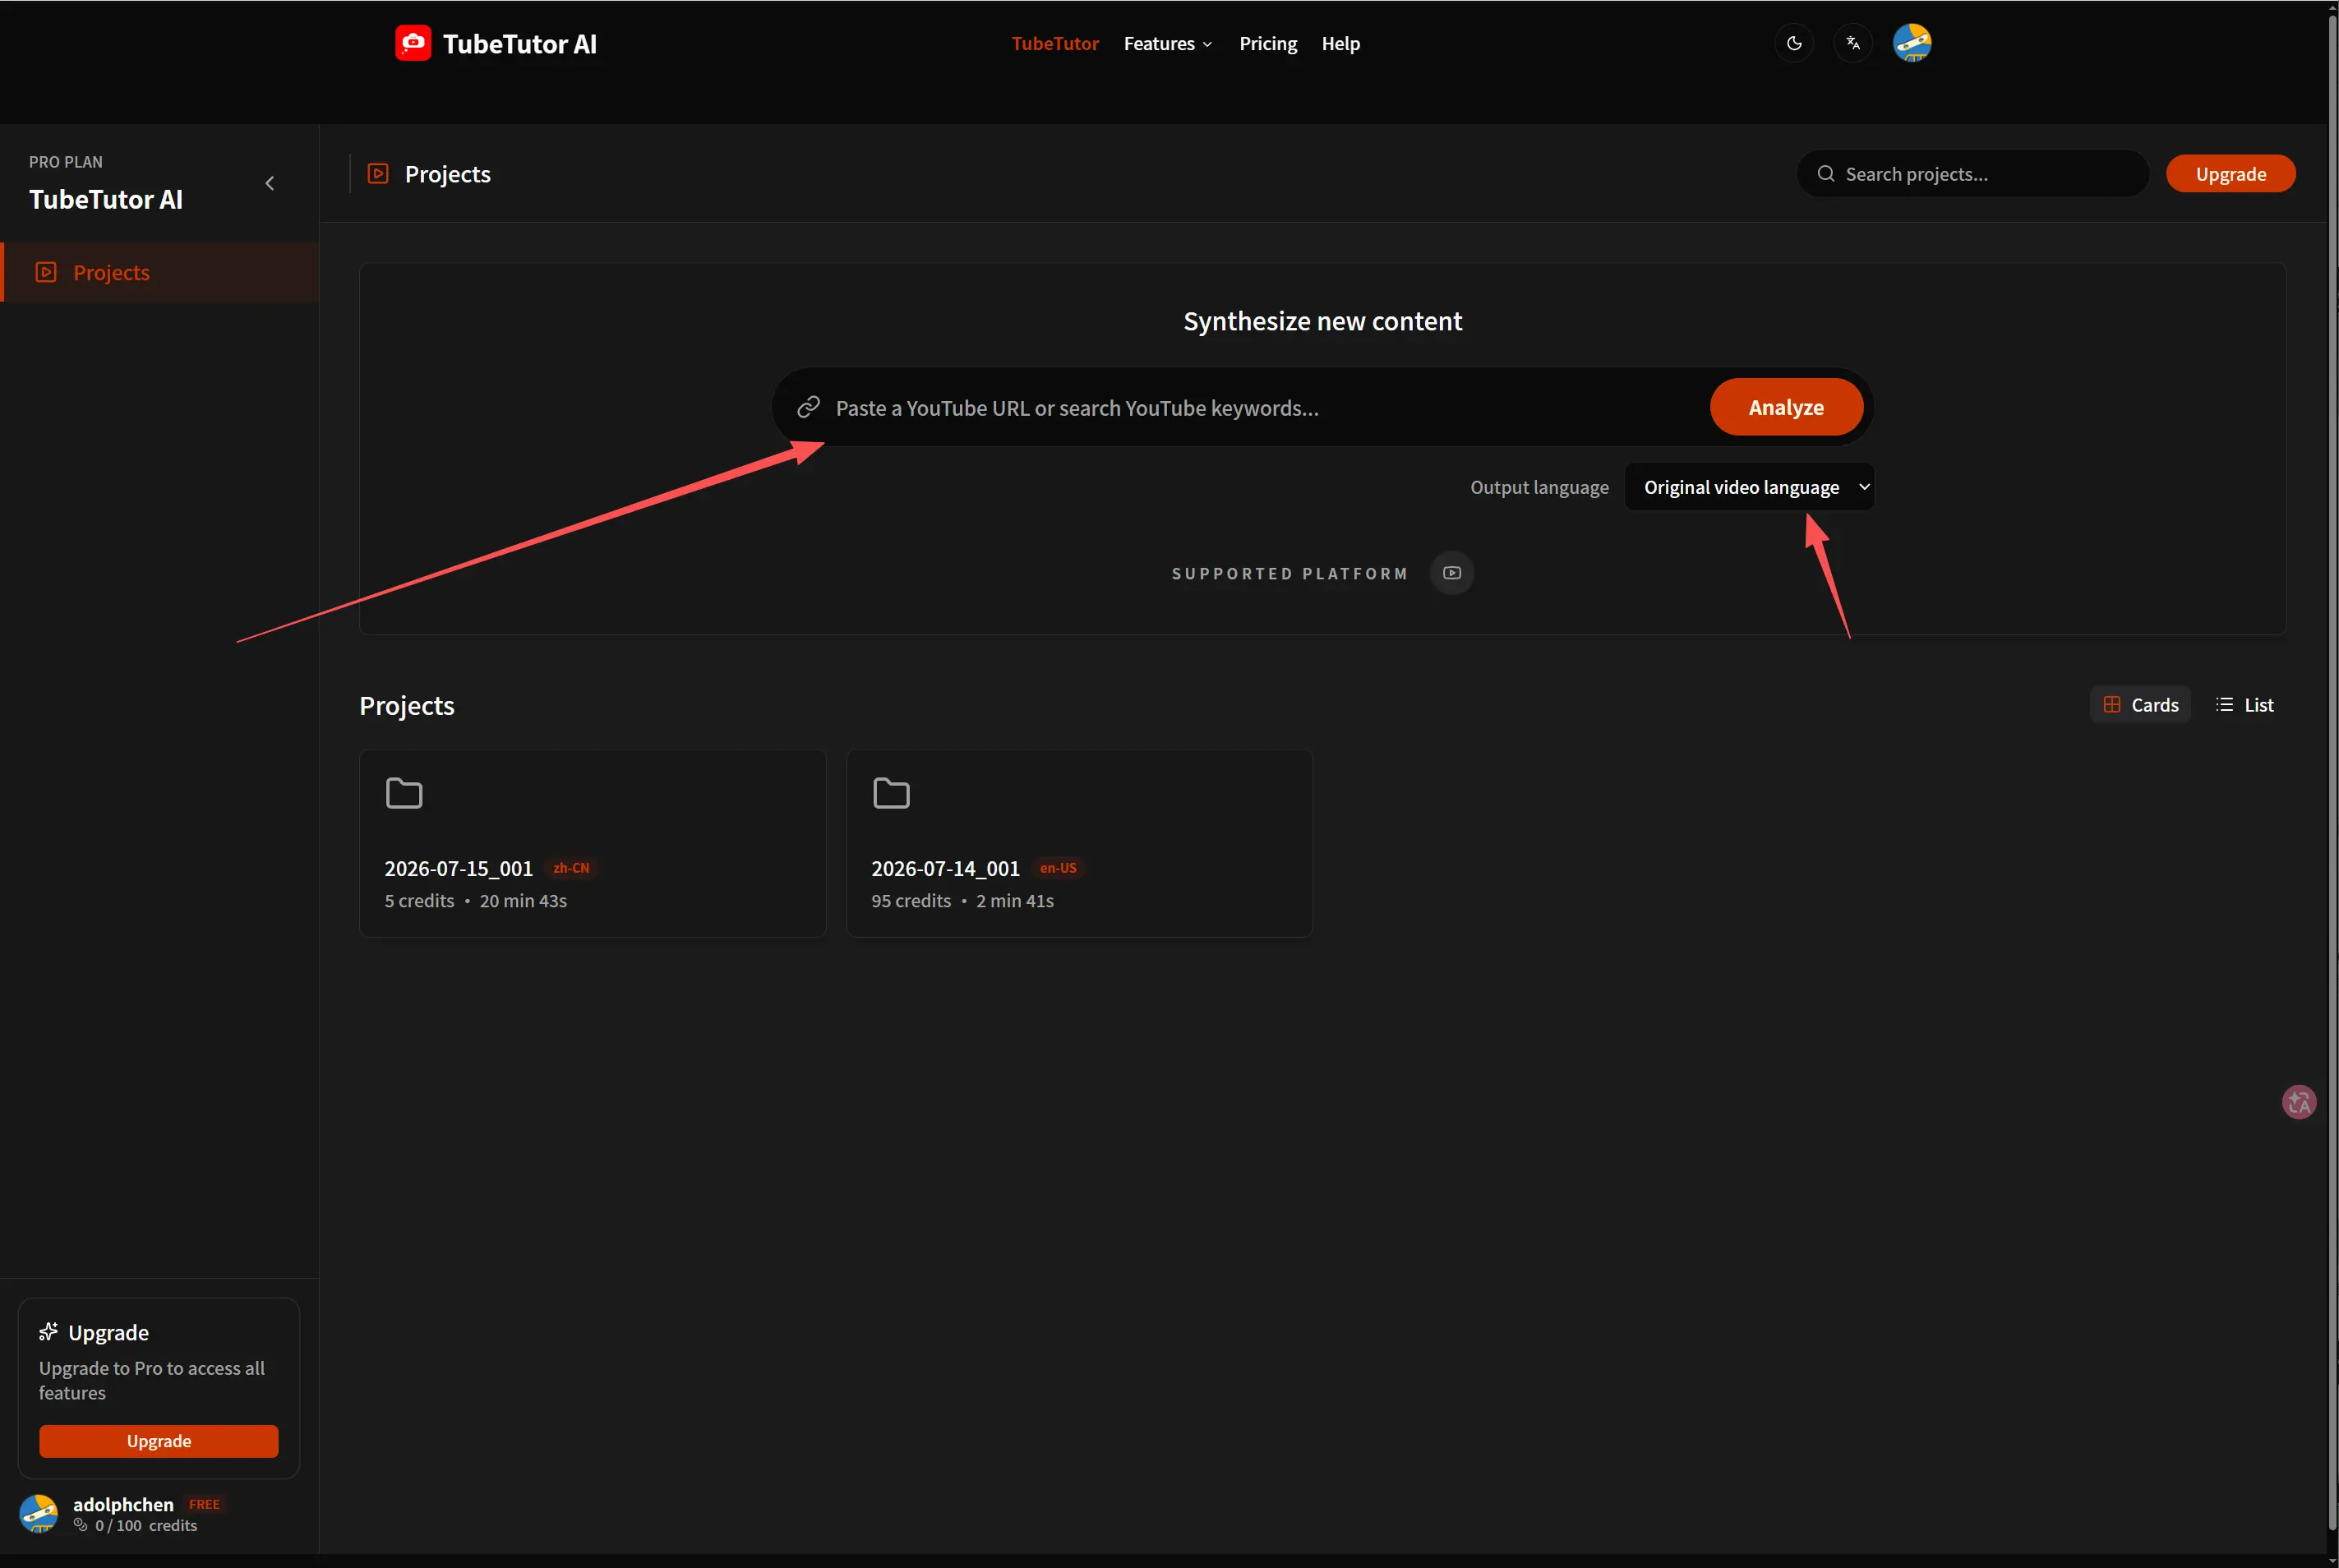Go to the Pricing page
The image size is (2339, 1568).
click(x=1268, y=44)
